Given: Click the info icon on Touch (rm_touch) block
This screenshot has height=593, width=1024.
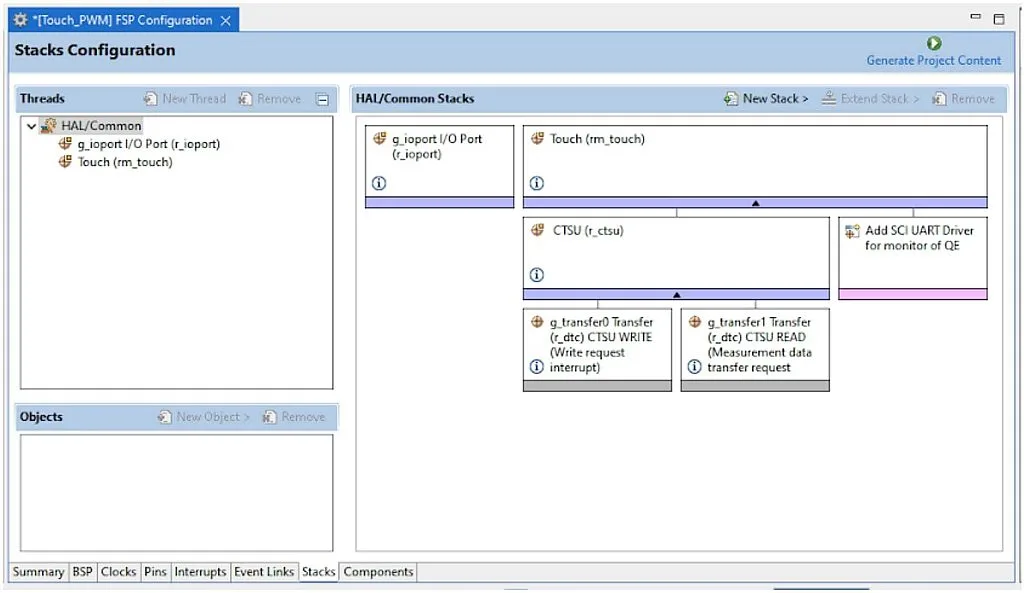Looking at the screenshot, I should pyautogui.click(x=538, y=183).
